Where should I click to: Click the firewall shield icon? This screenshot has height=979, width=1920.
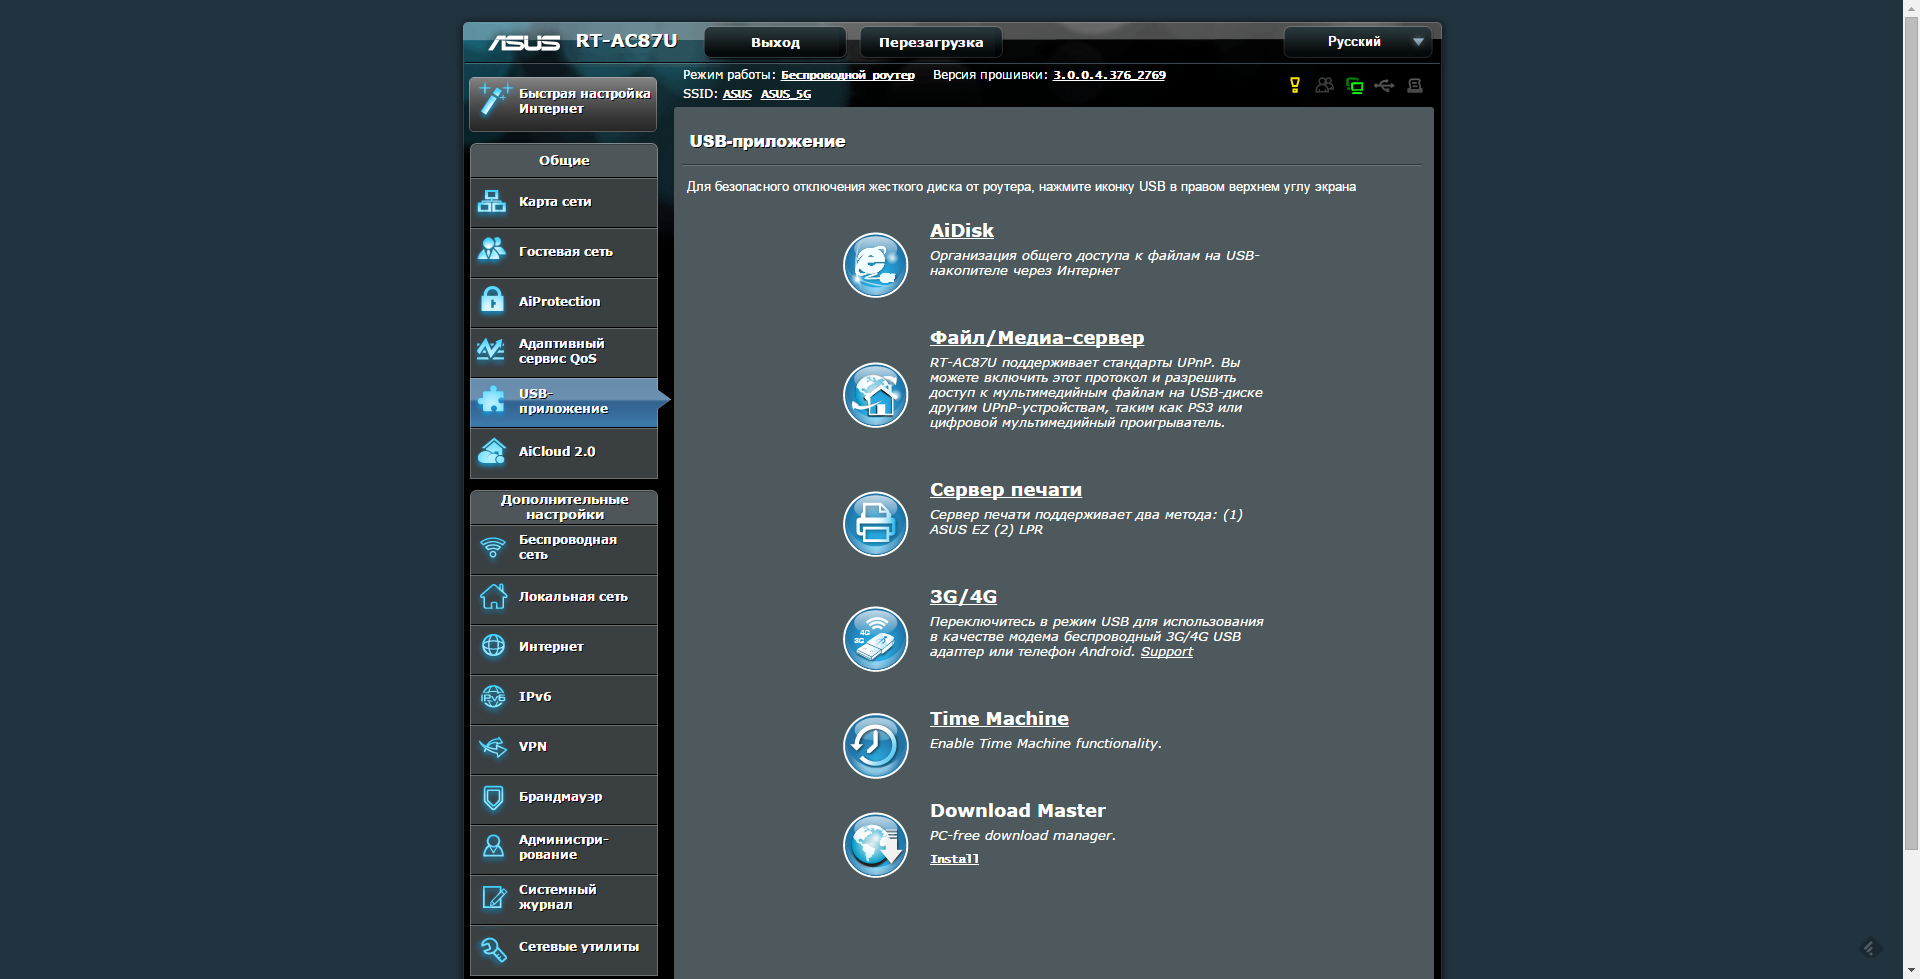(493, 797)
